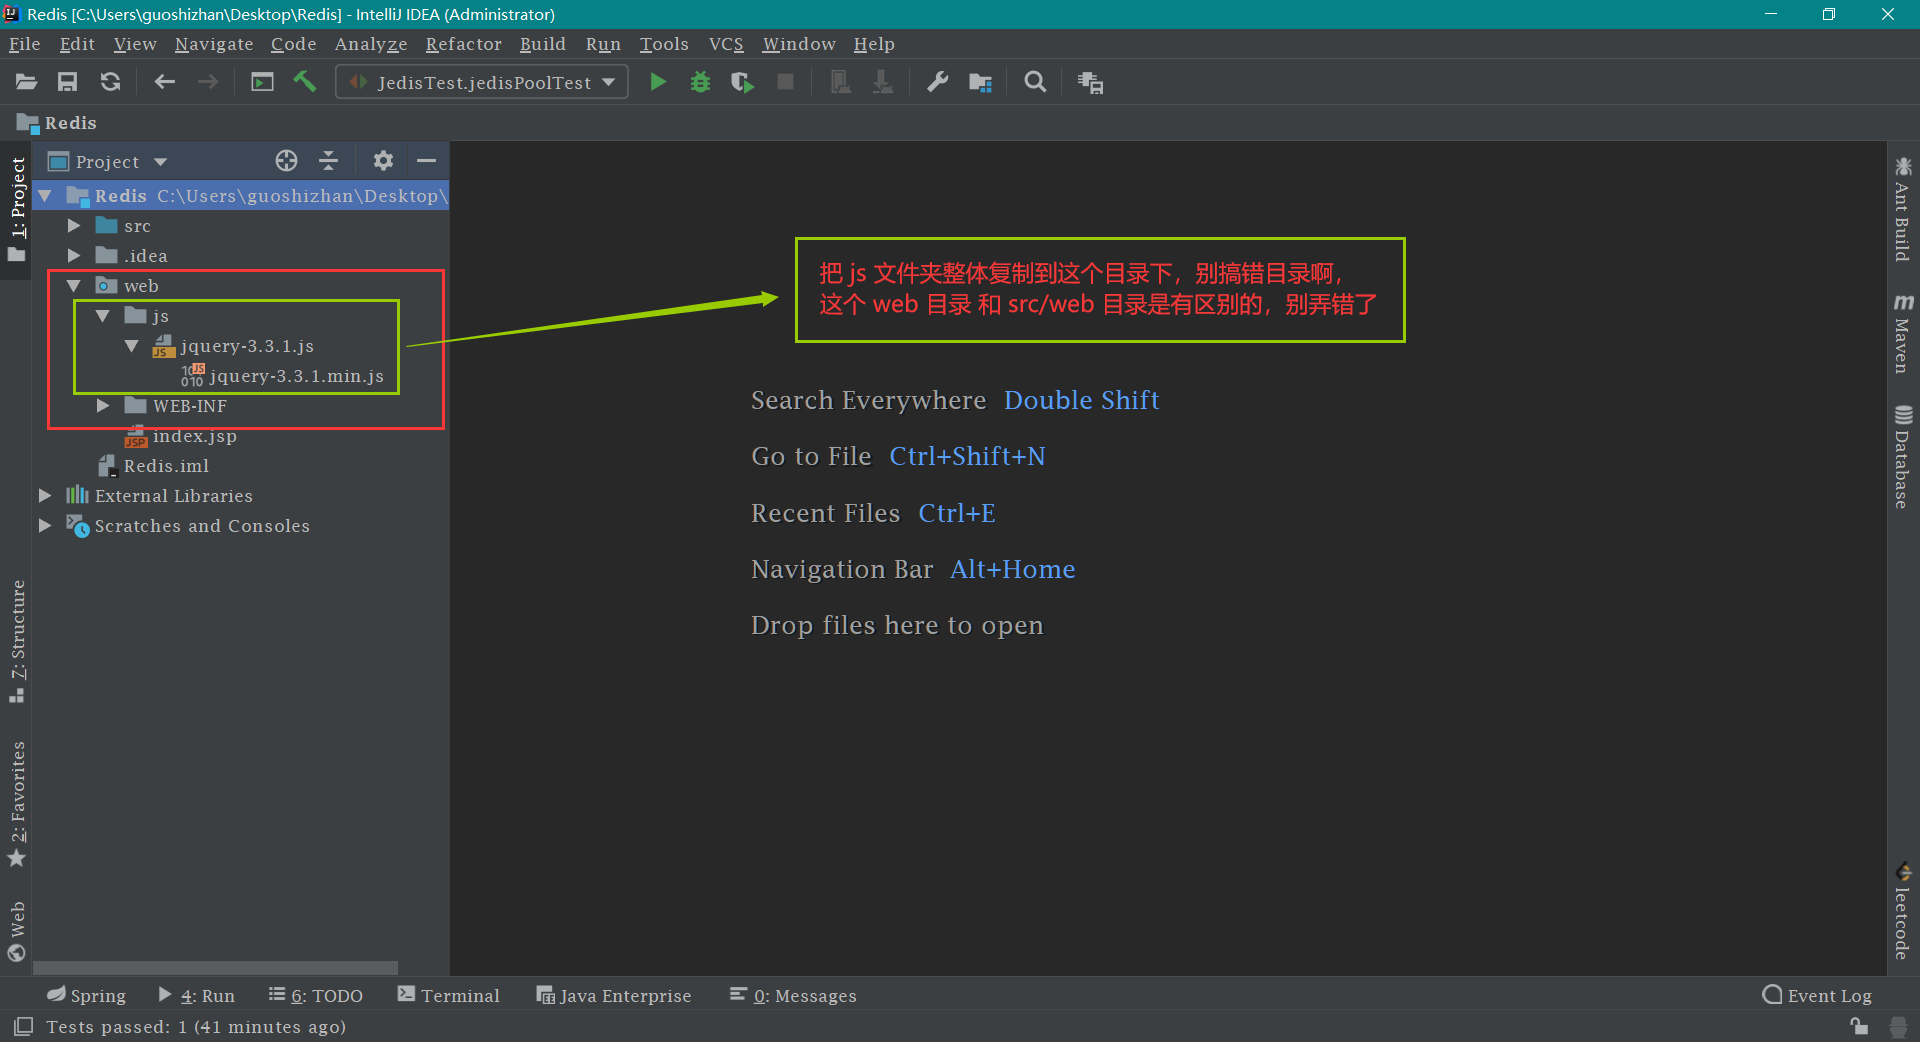Click the green Run button

(657, 82)
